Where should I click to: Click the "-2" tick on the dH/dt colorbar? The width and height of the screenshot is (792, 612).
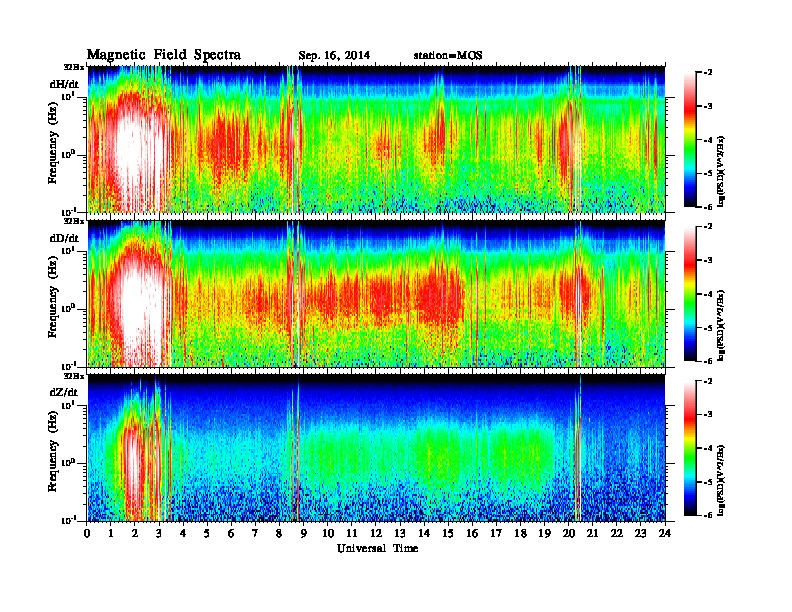708,73
